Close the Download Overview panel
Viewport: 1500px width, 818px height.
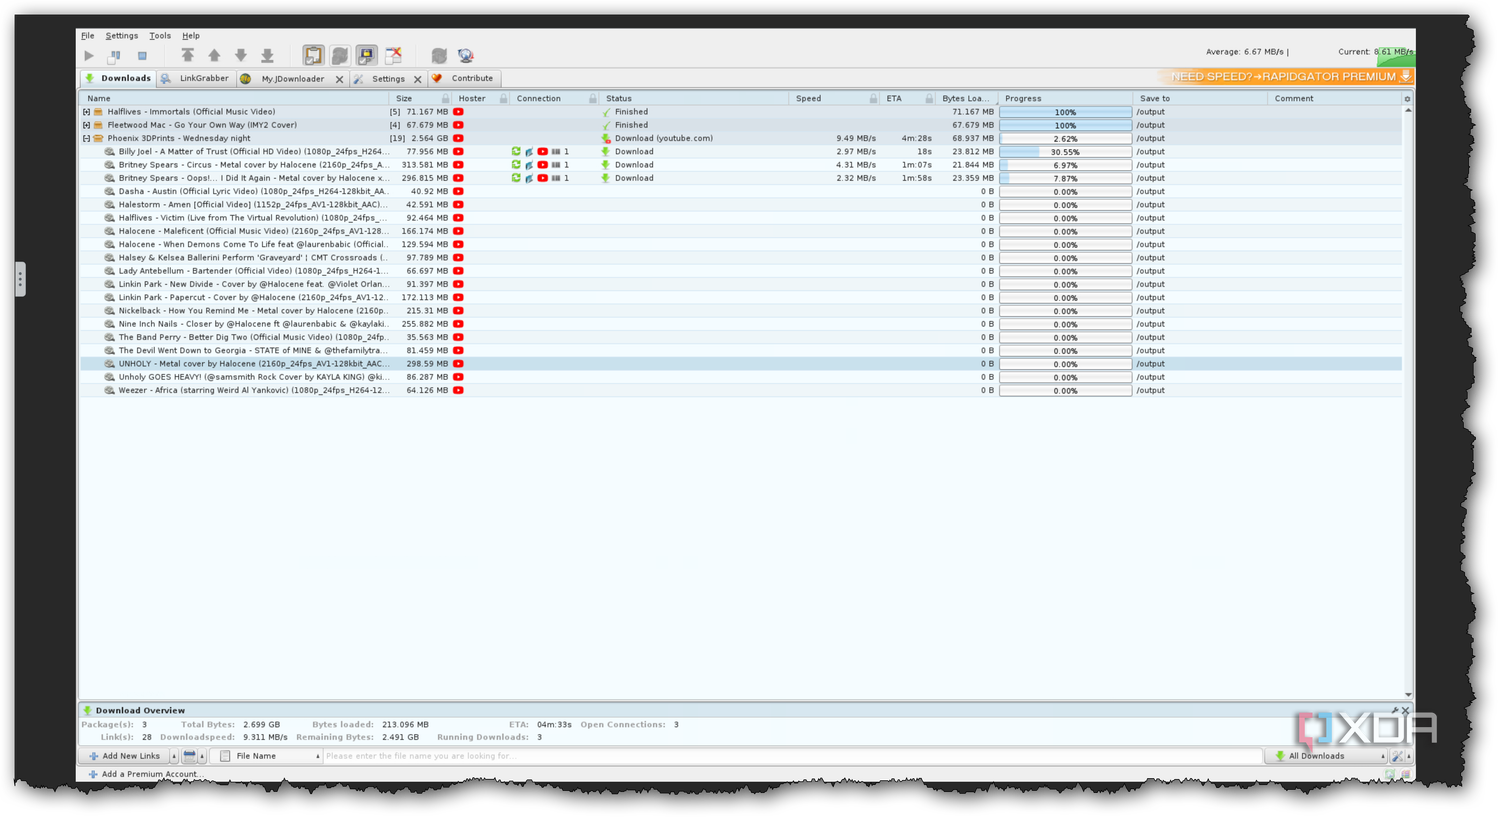click(1406, 710)
